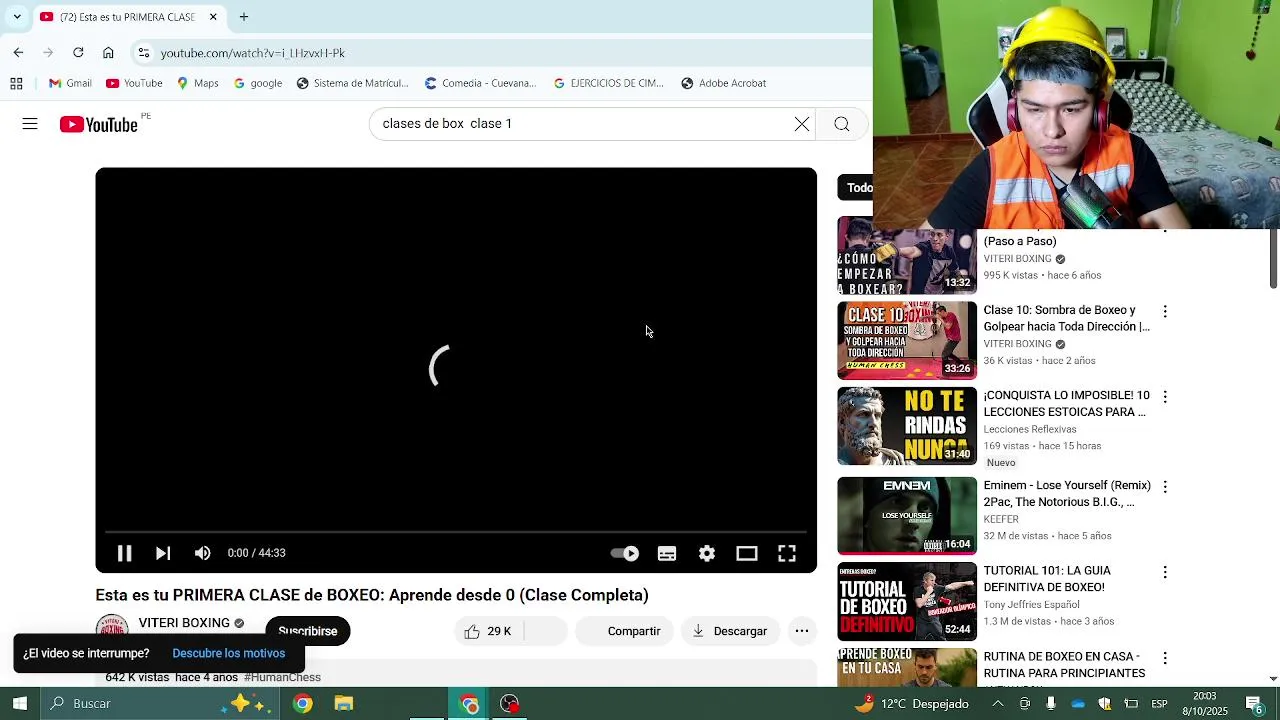Open 'No te rindas nunca' stoic thumbnail
This screenshot has width=1280, height=720.
[907, 426]
